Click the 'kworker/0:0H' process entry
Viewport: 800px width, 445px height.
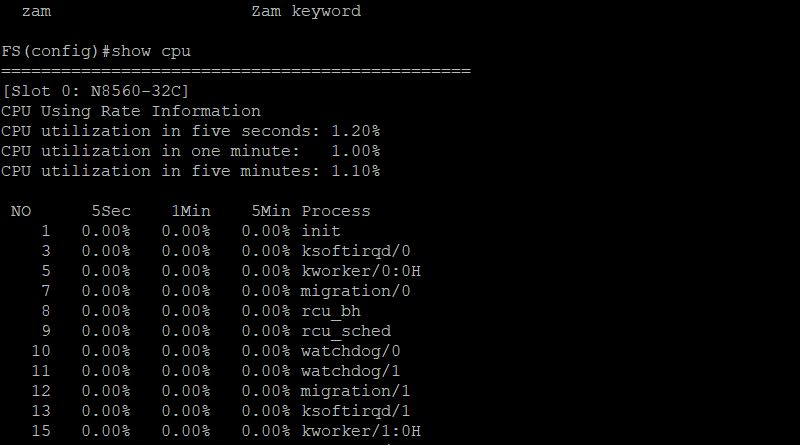[x=361, y=271]
